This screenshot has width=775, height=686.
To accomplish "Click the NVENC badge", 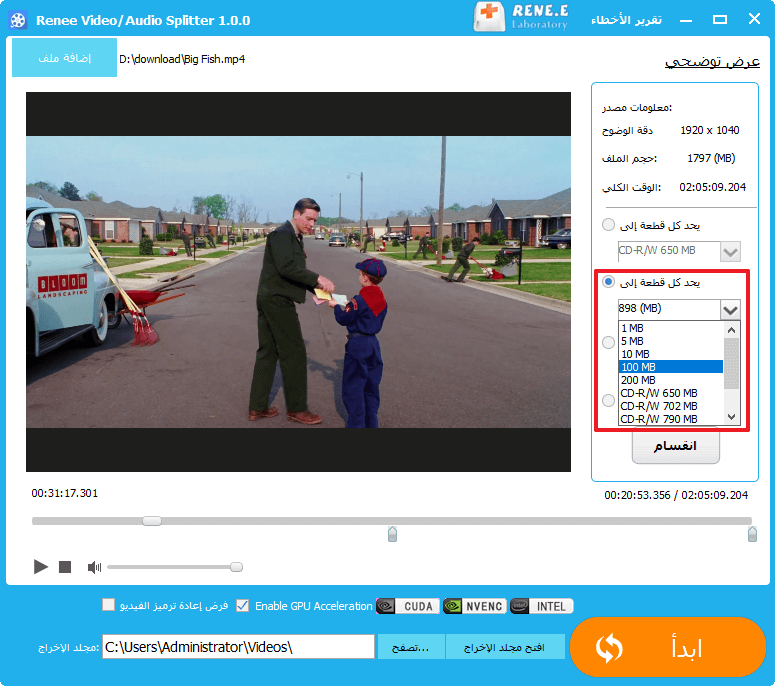I will [x=474, y=606].
